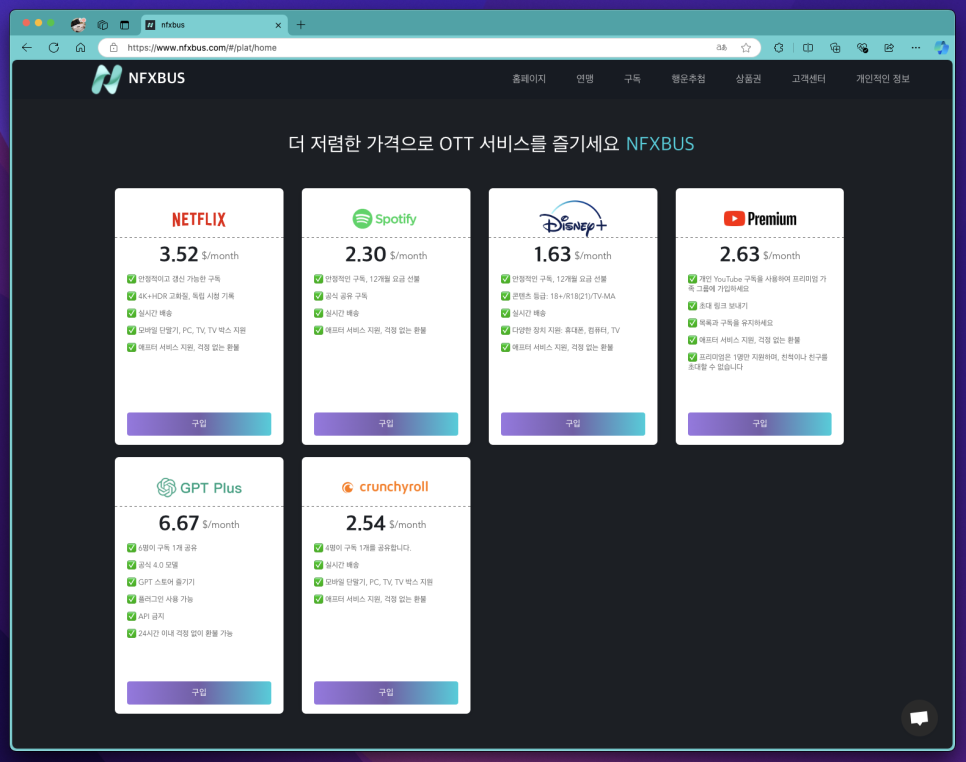Open the browser profile avatar

(78, 25)
